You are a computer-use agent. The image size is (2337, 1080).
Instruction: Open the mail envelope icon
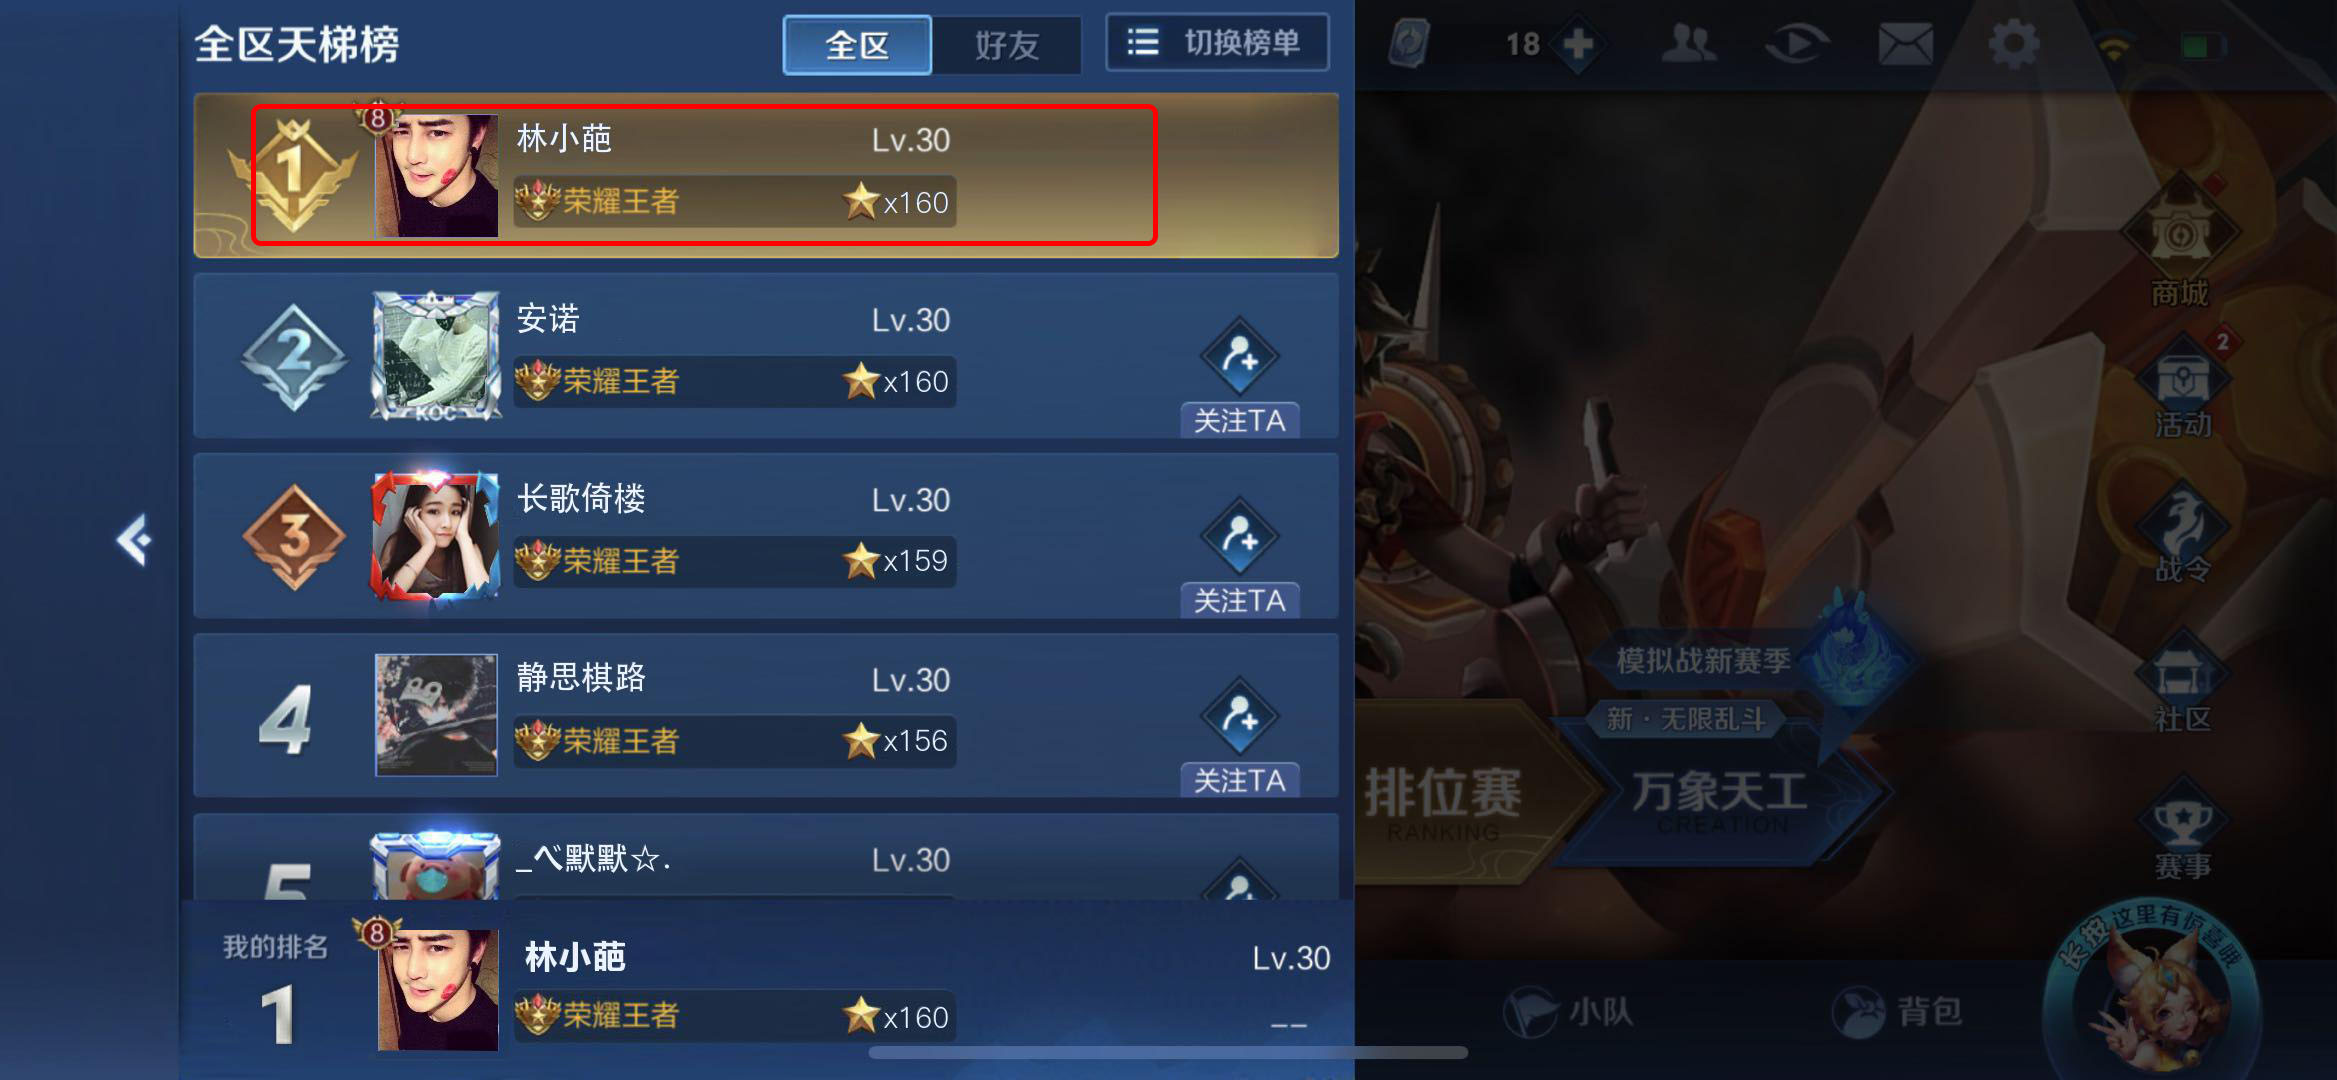point(1906,45)
